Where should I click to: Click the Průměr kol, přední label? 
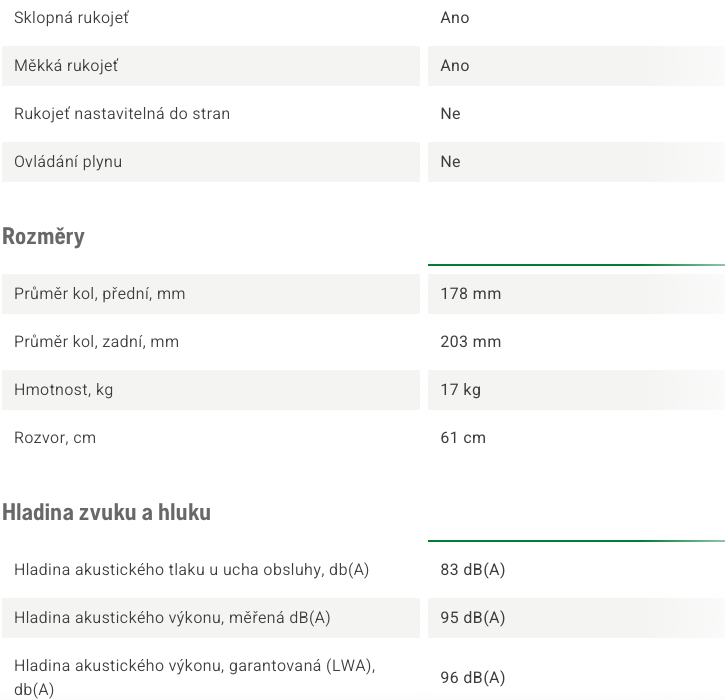[x=99, y=294]
